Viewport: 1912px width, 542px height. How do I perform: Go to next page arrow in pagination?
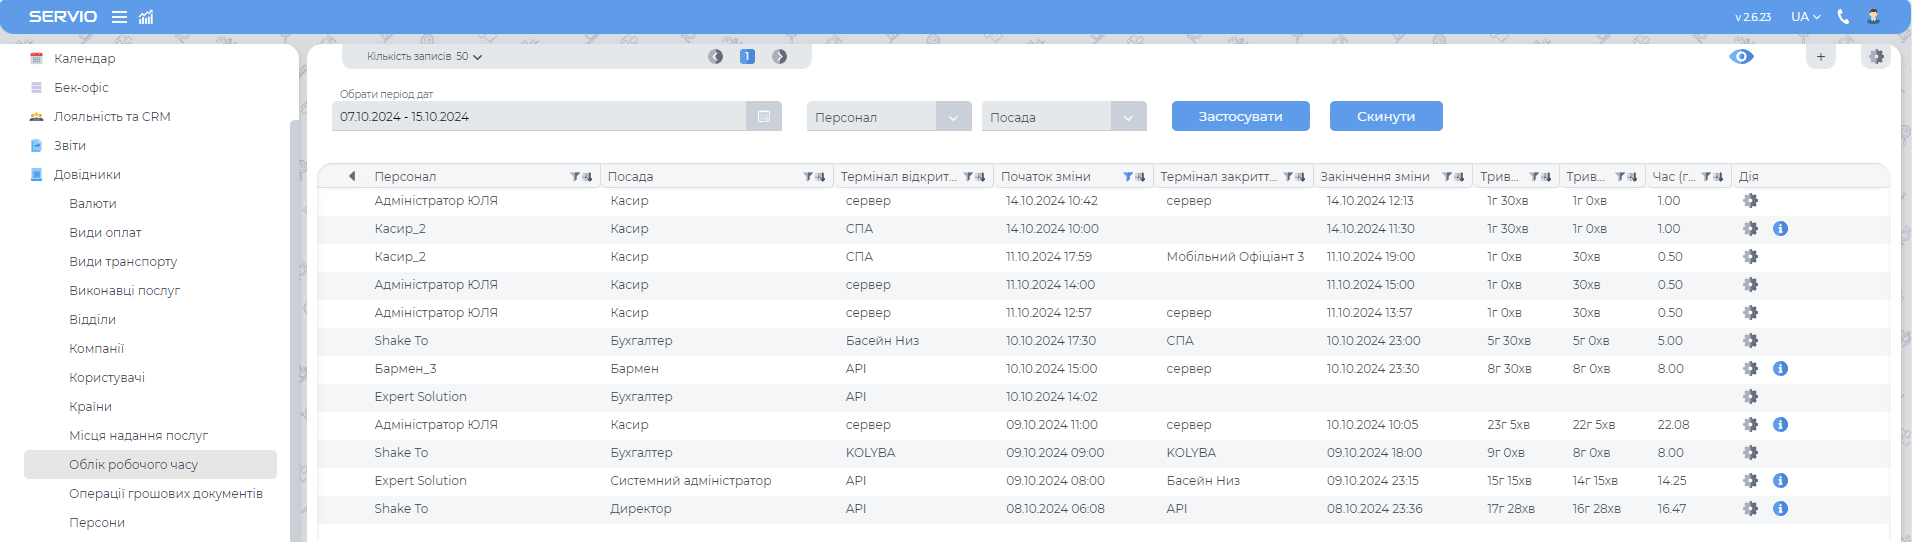pyautogui.click(x=779, y=57)
